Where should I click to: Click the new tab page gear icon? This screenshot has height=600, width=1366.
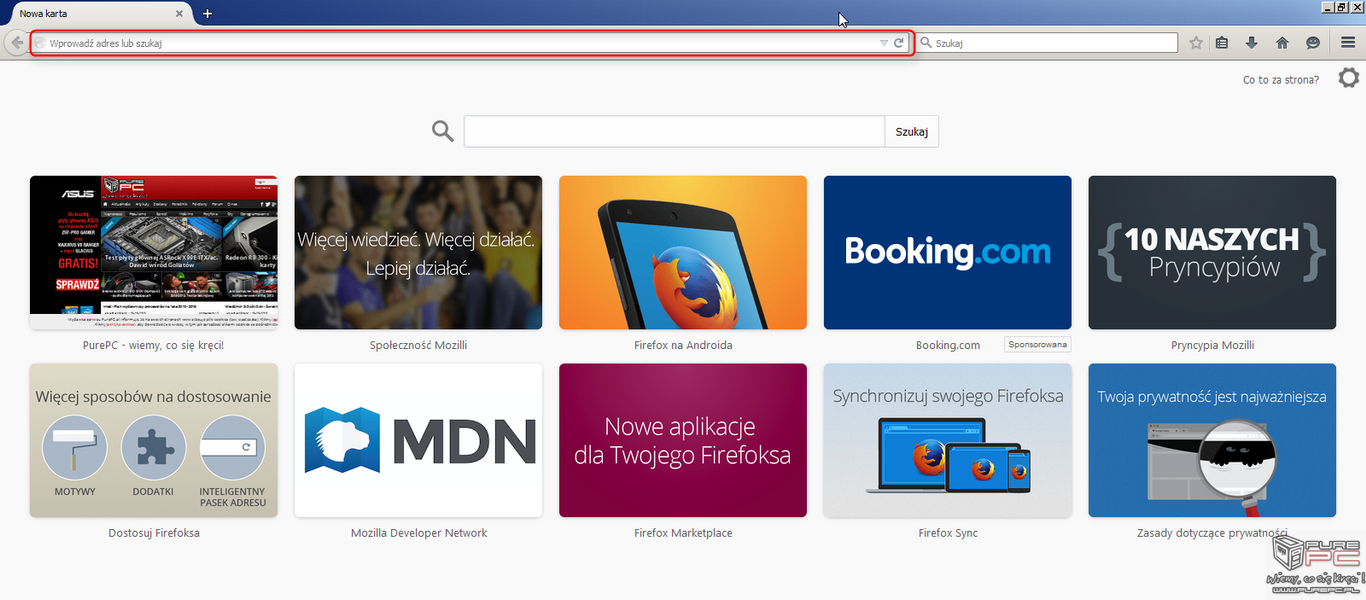[x=1348, y=78]
